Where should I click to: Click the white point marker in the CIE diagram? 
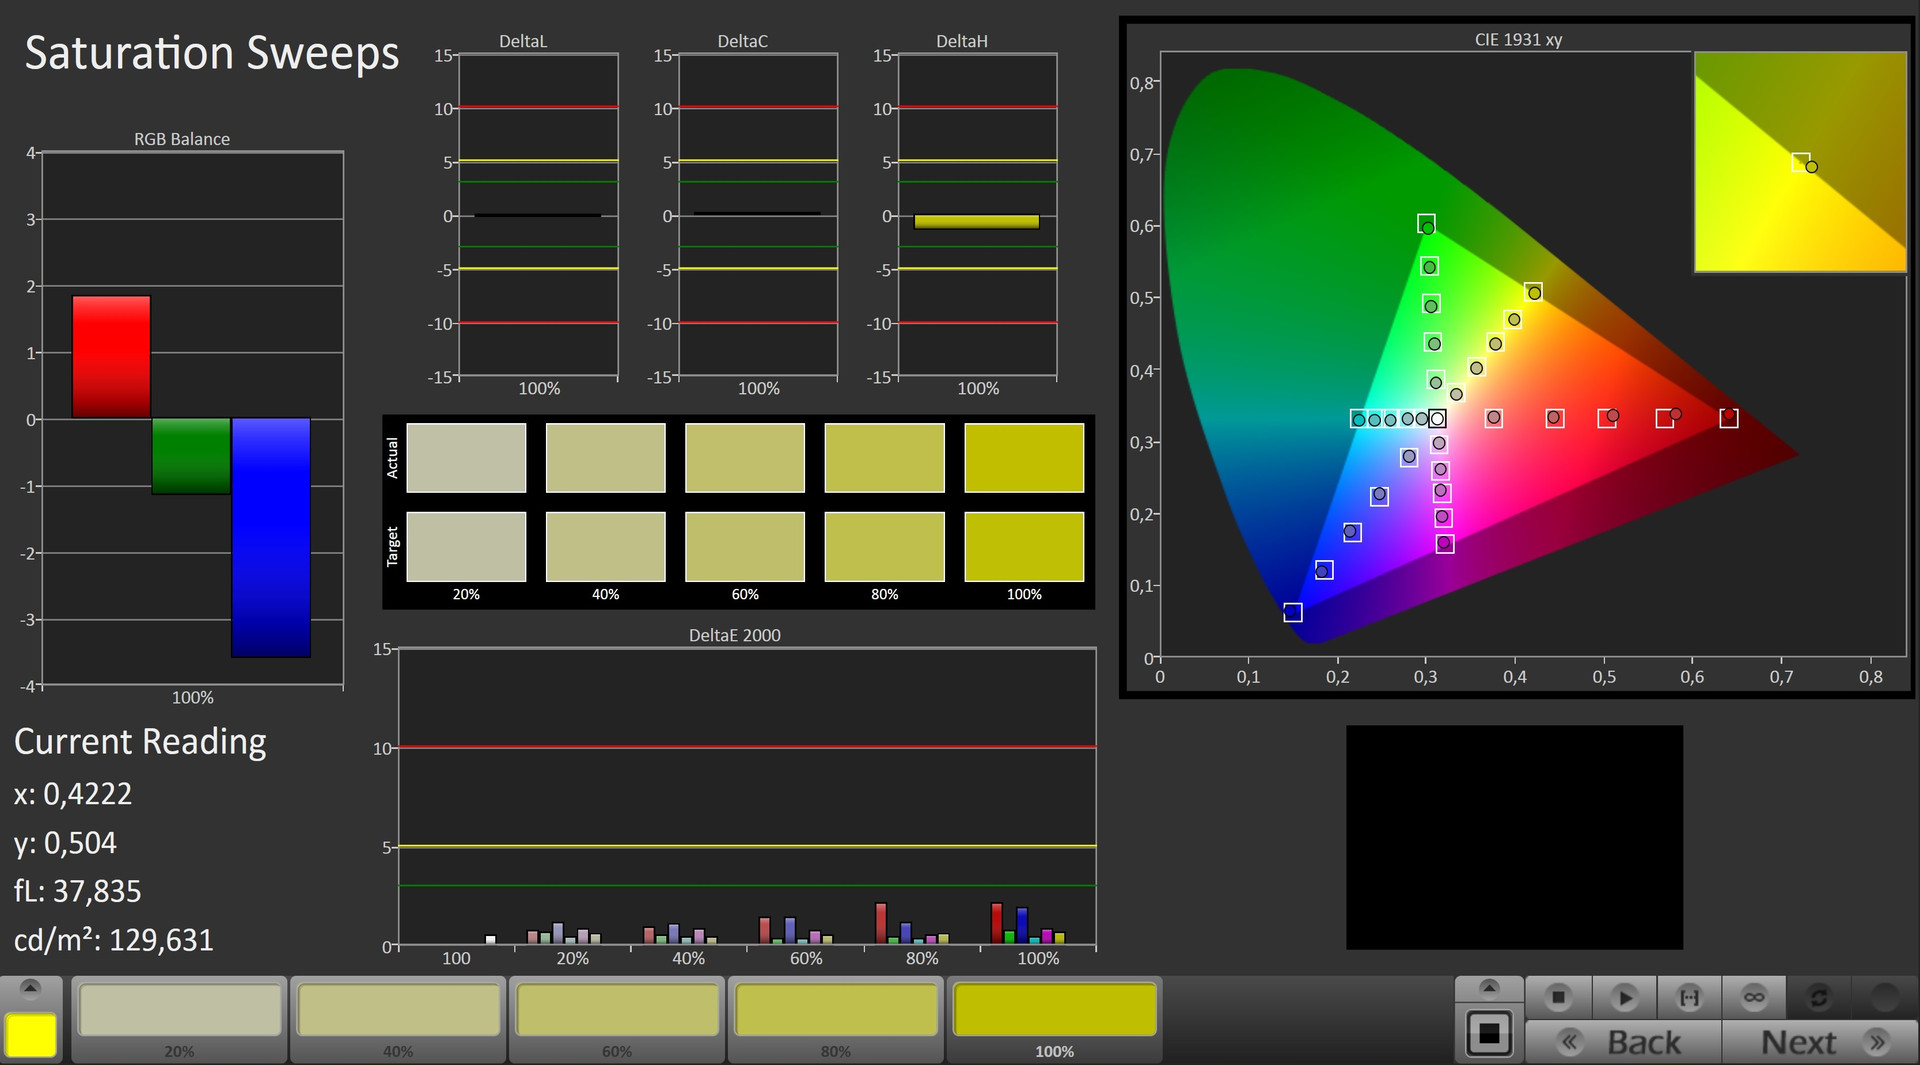pos(1437,418)
